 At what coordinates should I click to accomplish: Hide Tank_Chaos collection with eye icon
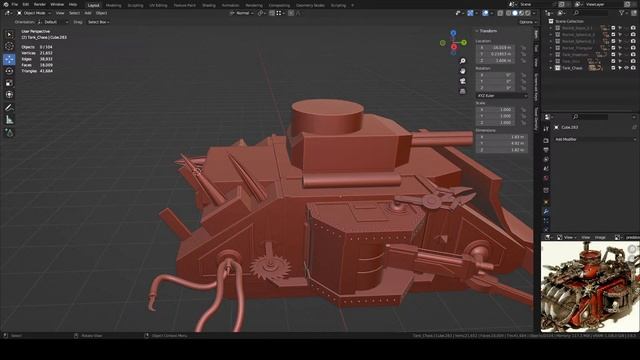tap(627, 68)
